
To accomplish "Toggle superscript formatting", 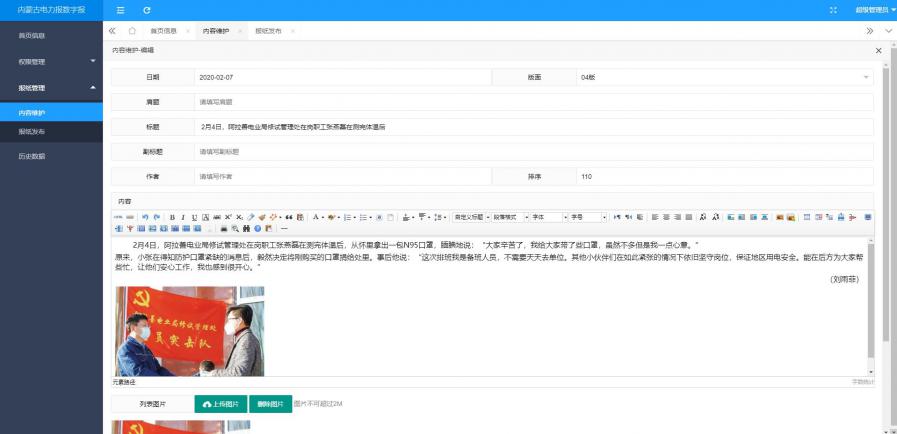I will coord(228,217).
